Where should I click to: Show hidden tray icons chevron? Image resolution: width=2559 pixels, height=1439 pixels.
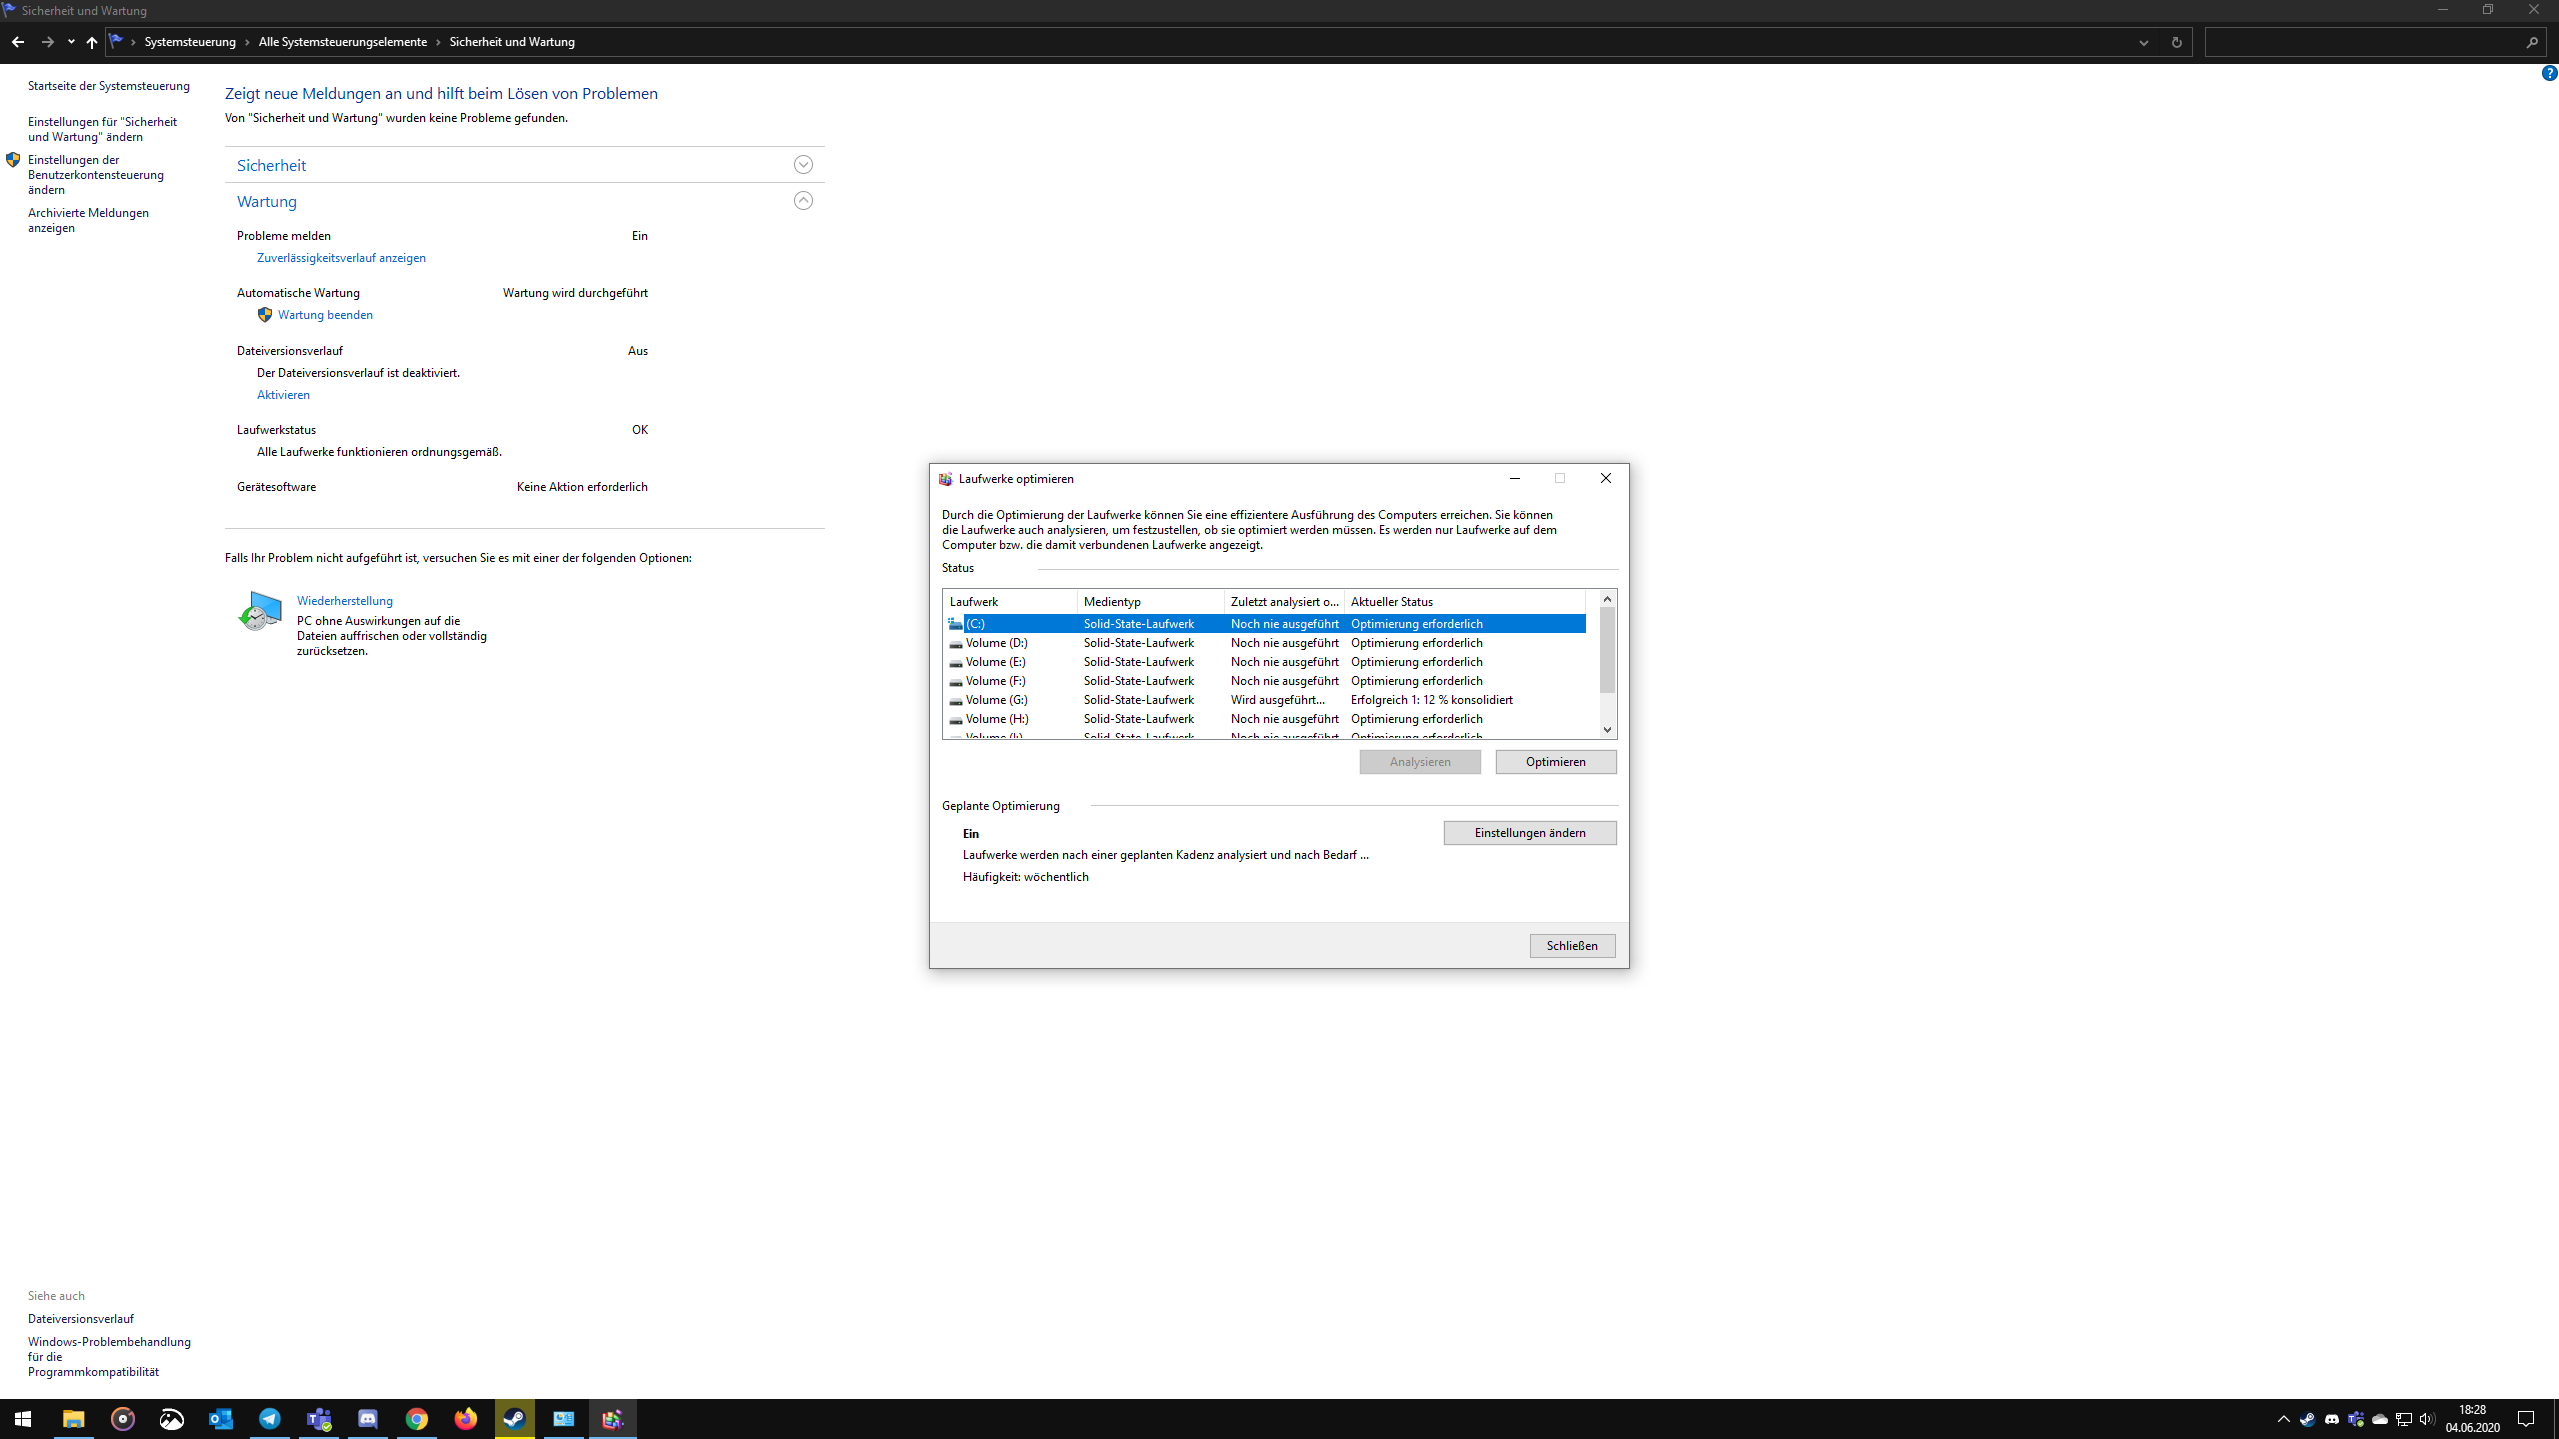tap(2283, 1419)
